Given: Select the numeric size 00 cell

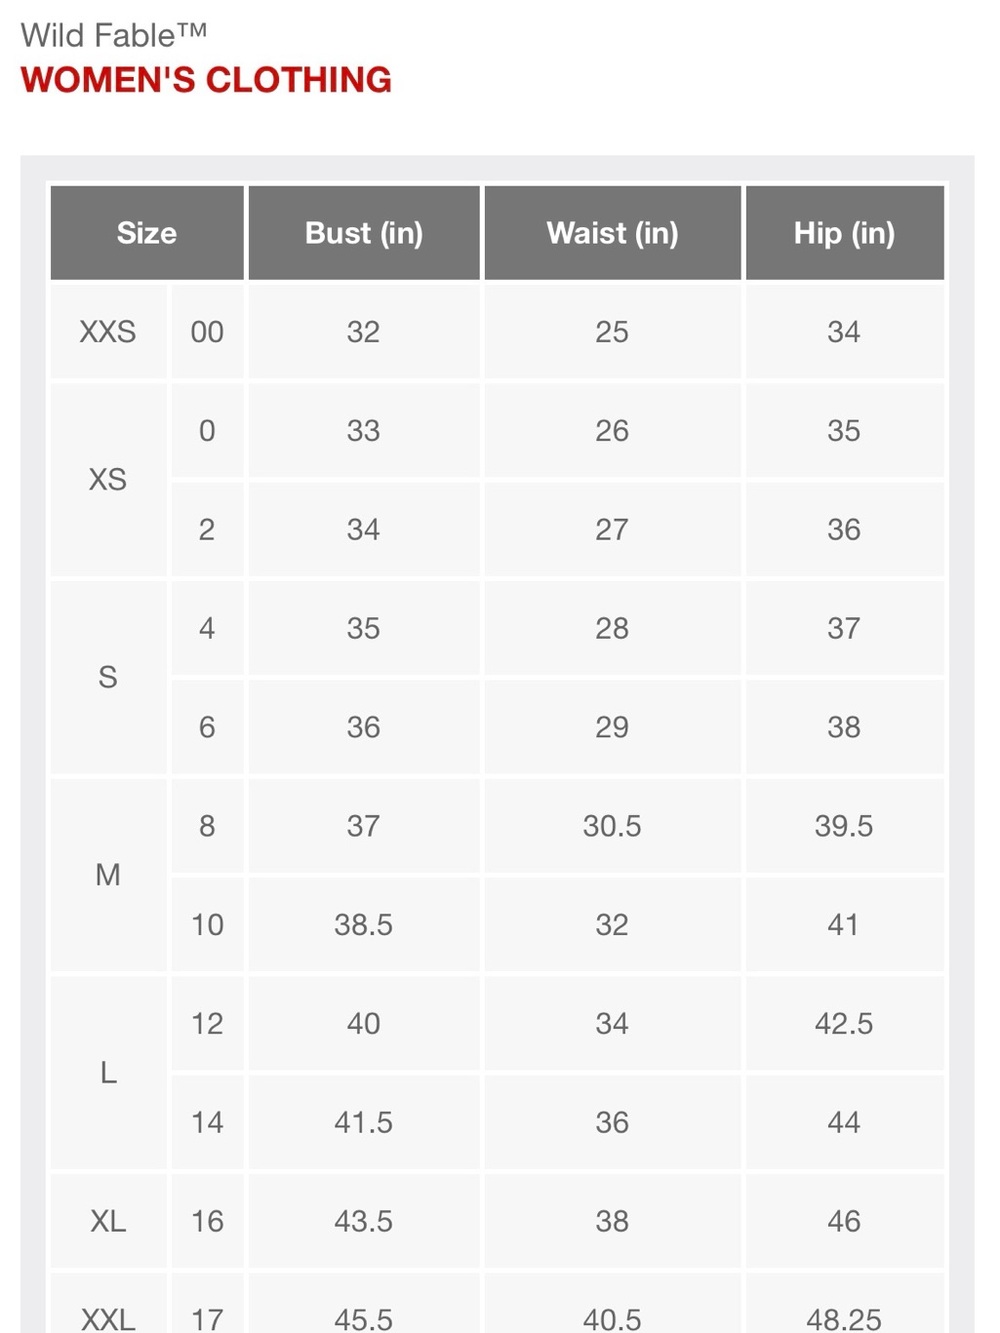Looking at the screenshot, I should [207, 332].
